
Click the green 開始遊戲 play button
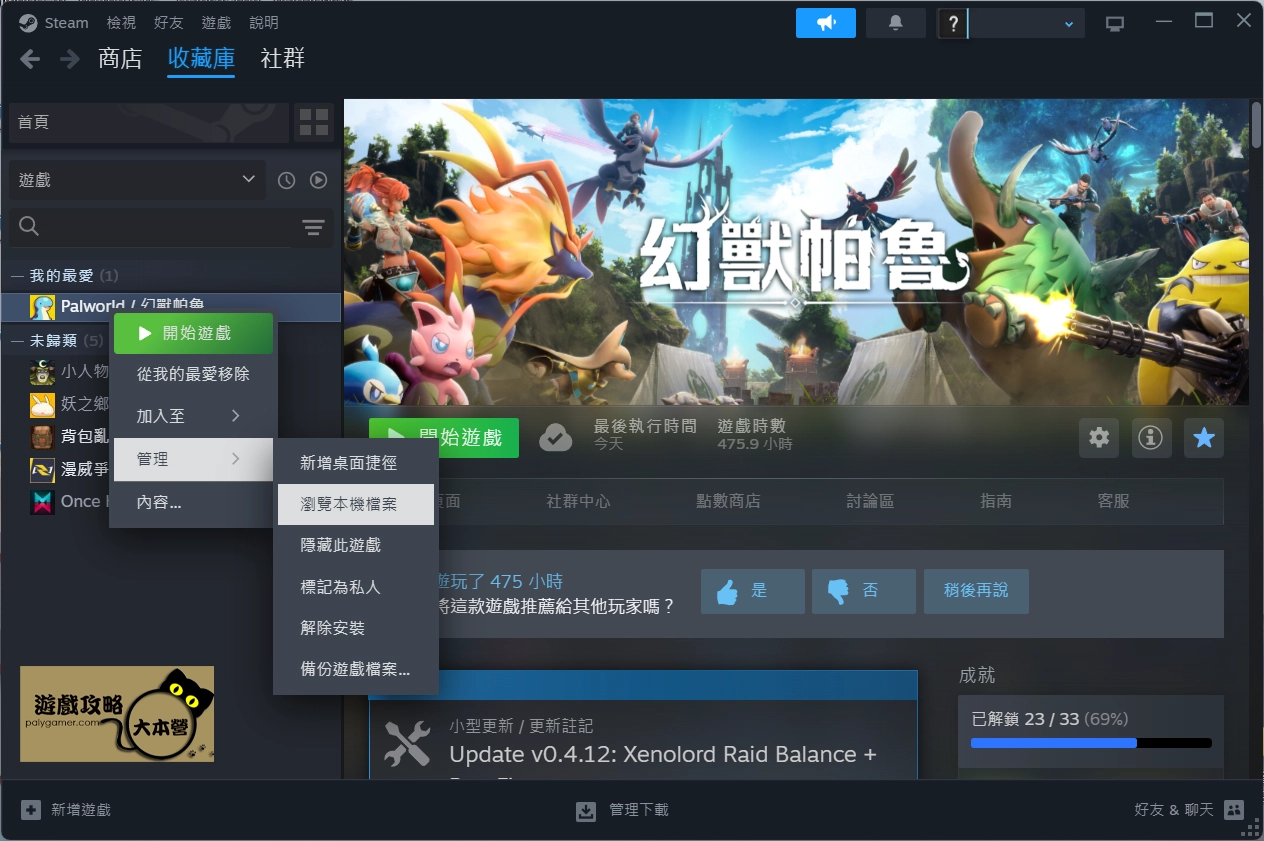[x=444, y=437]
